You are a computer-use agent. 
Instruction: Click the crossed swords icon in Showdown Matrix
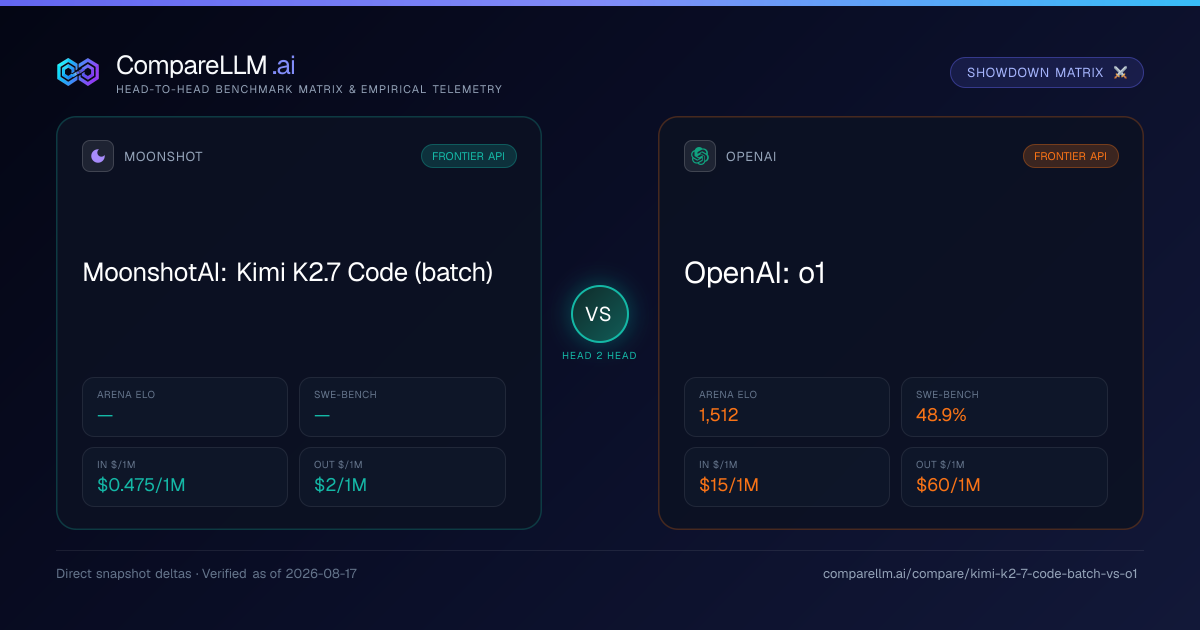click(1120, 73)
